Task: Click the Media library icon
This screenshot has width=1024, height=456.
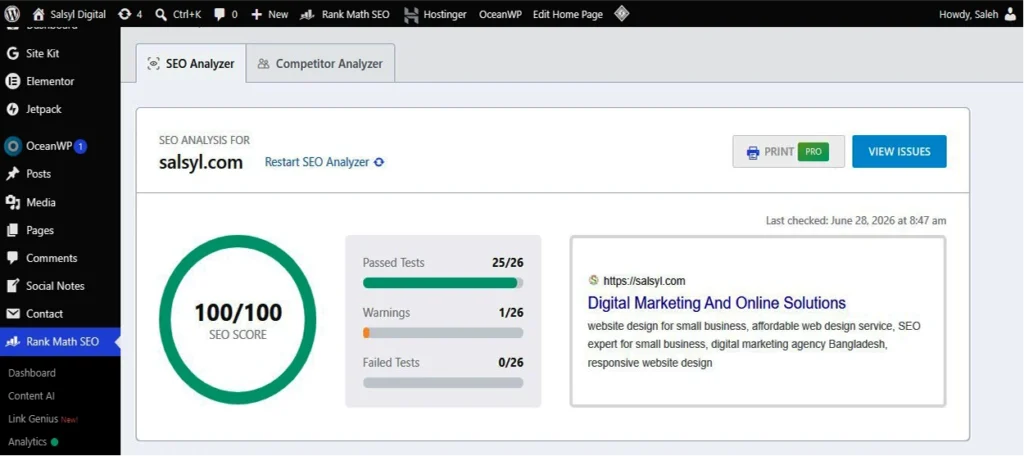Action: [12, 203]
